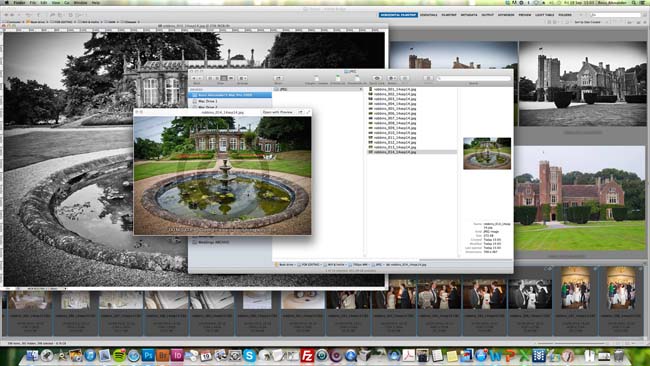
Task: Open Spotlight search in the menu bar
Action: (x=635, y=2)
